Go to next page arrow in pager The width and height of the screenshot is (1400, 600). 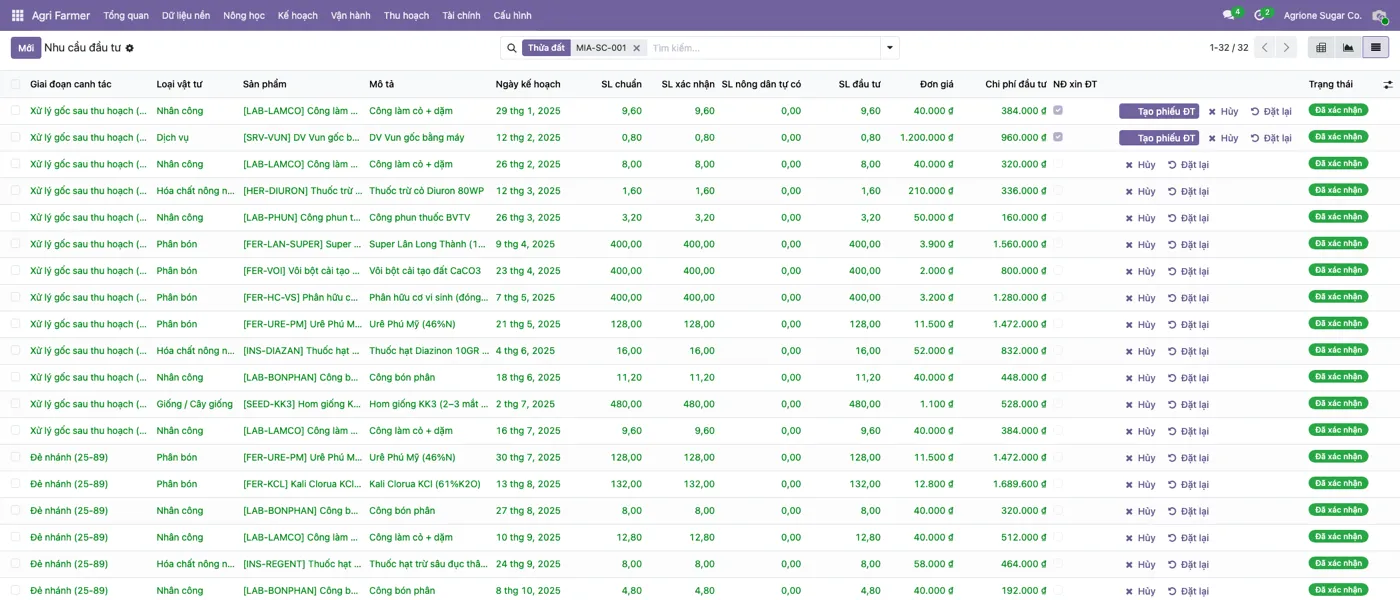[x=1287, y=47]
